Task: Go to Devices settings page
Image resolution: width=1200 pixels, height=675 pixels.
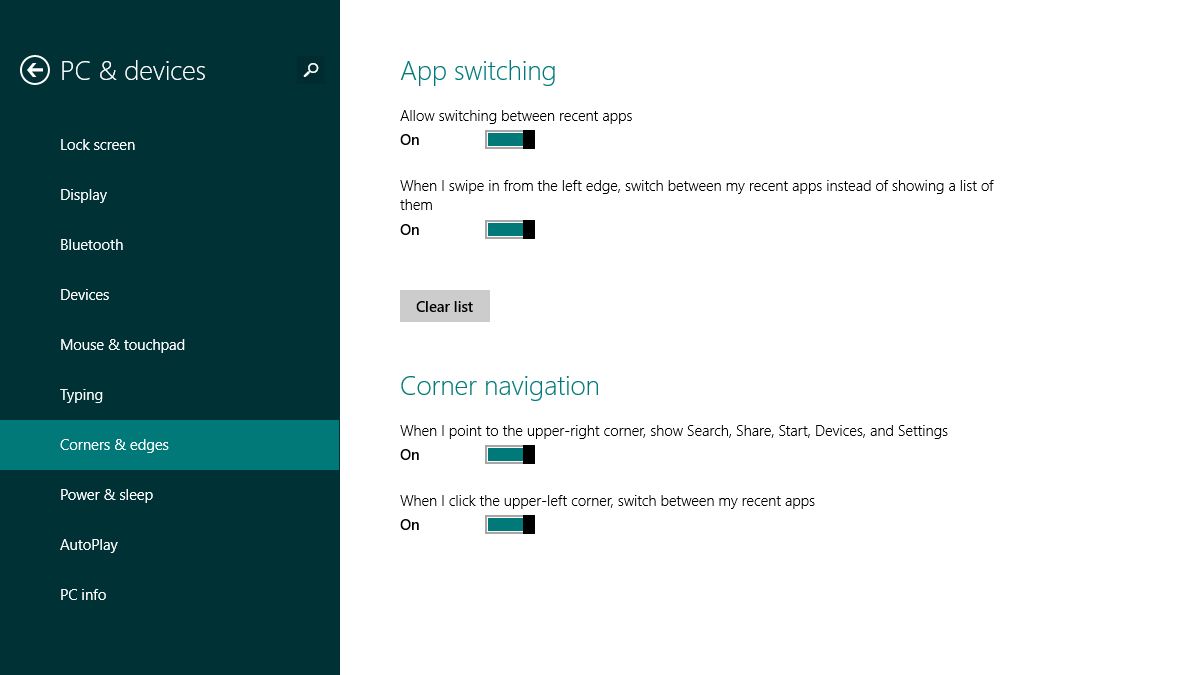Action: (x=84, y=294)
